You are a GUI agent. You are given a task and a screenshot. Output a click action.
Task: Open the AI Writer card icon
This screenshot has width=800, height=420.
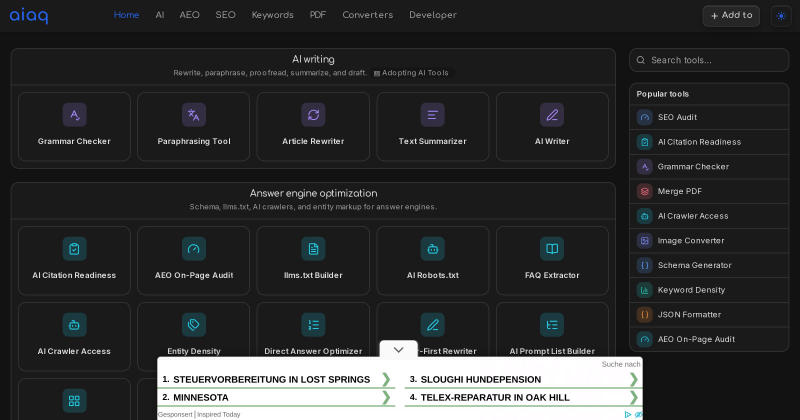coord(552,115)
